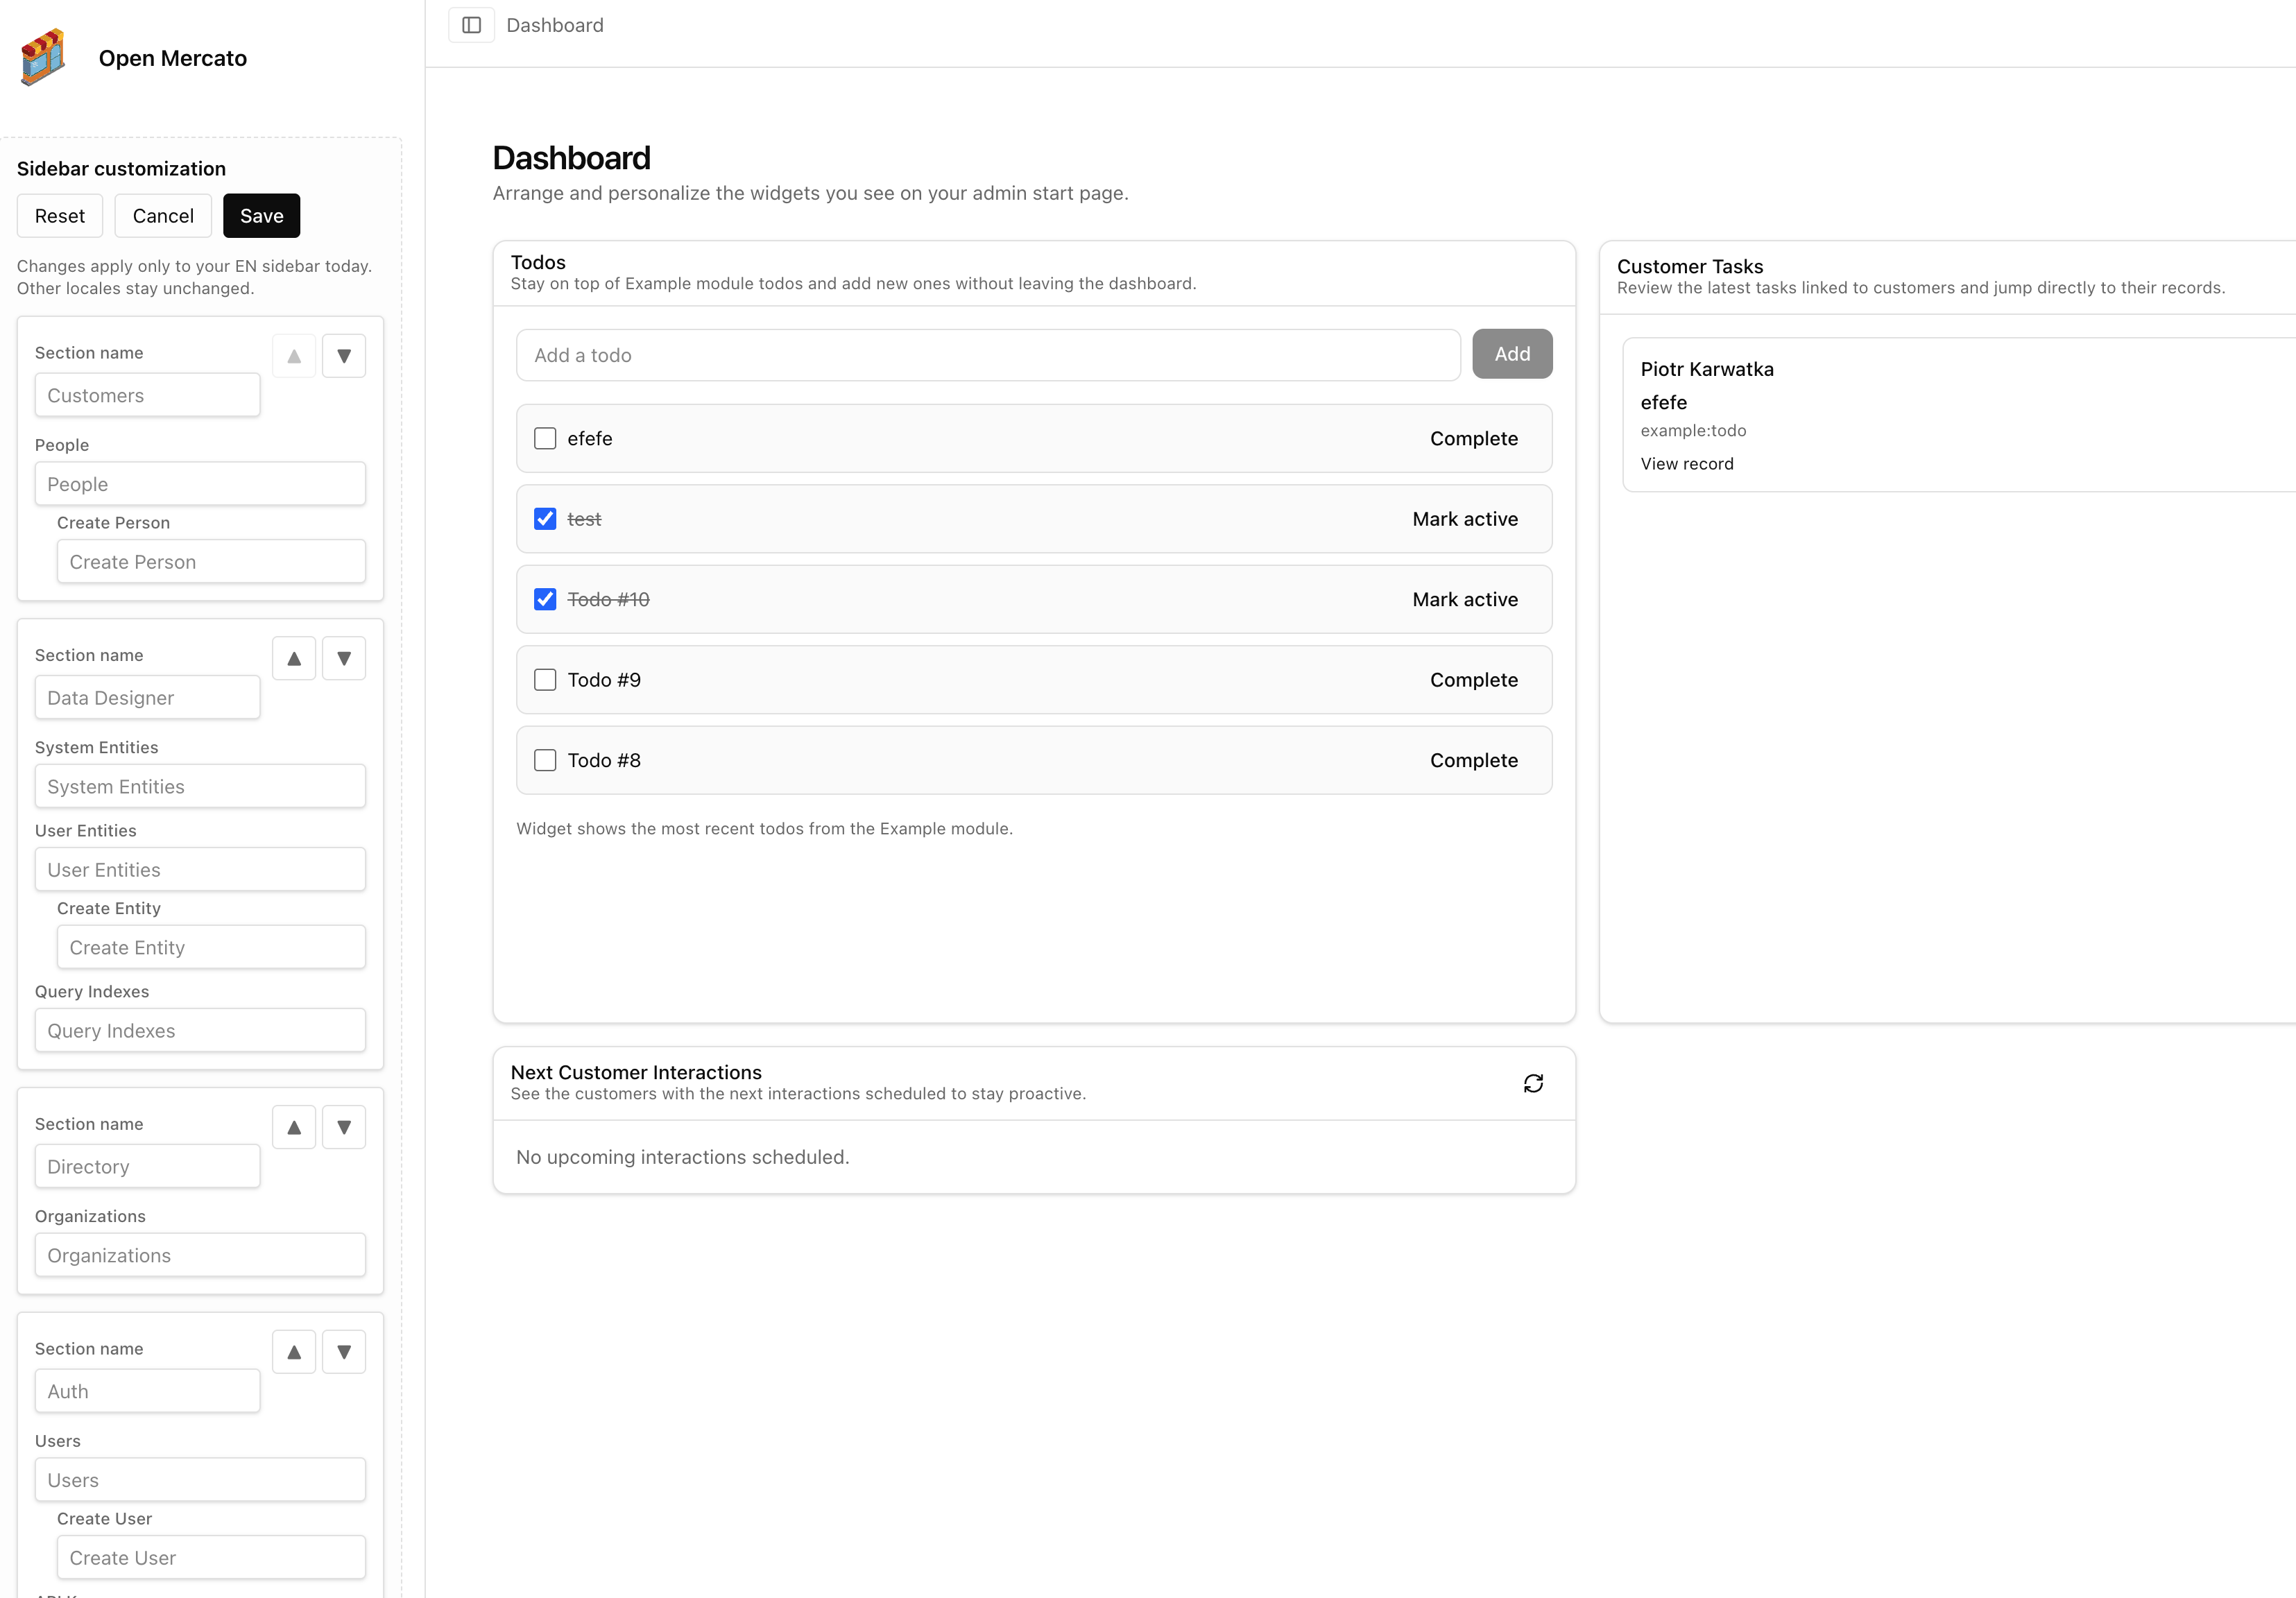The width and height of the screenshot is (2296, 1598).
Task: Move the Data Designer section down
Action: pyautogui.click(x=343, y=658)
